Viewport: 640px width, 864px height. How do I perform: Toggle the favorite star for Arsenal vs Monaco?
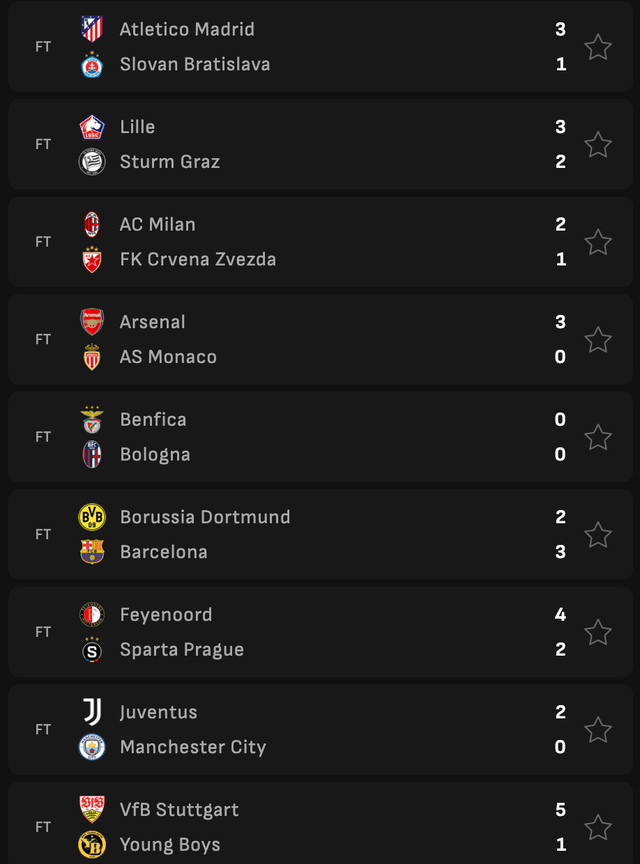(x=598, y=339)
